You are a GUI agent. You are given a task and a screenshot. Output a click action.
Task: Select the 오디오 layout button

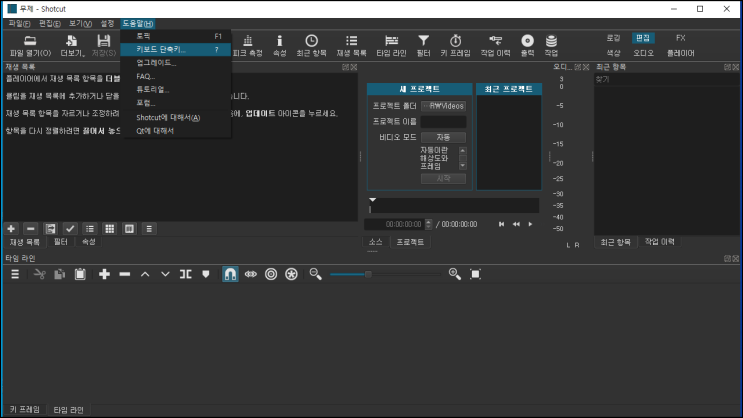coord(643,53)
